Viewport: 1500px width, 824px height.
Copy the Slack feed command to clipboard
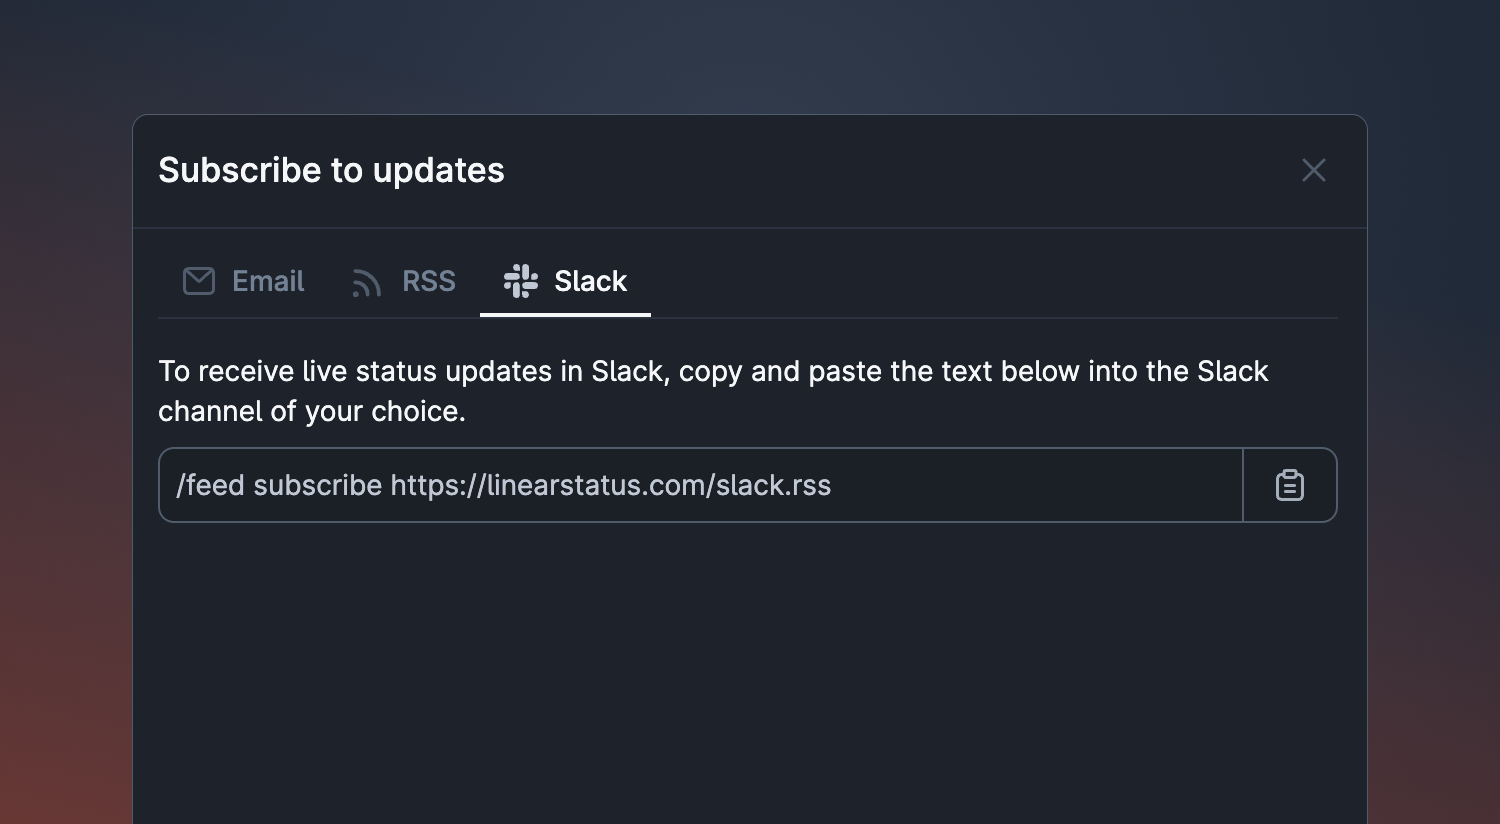click(1290, 485)
